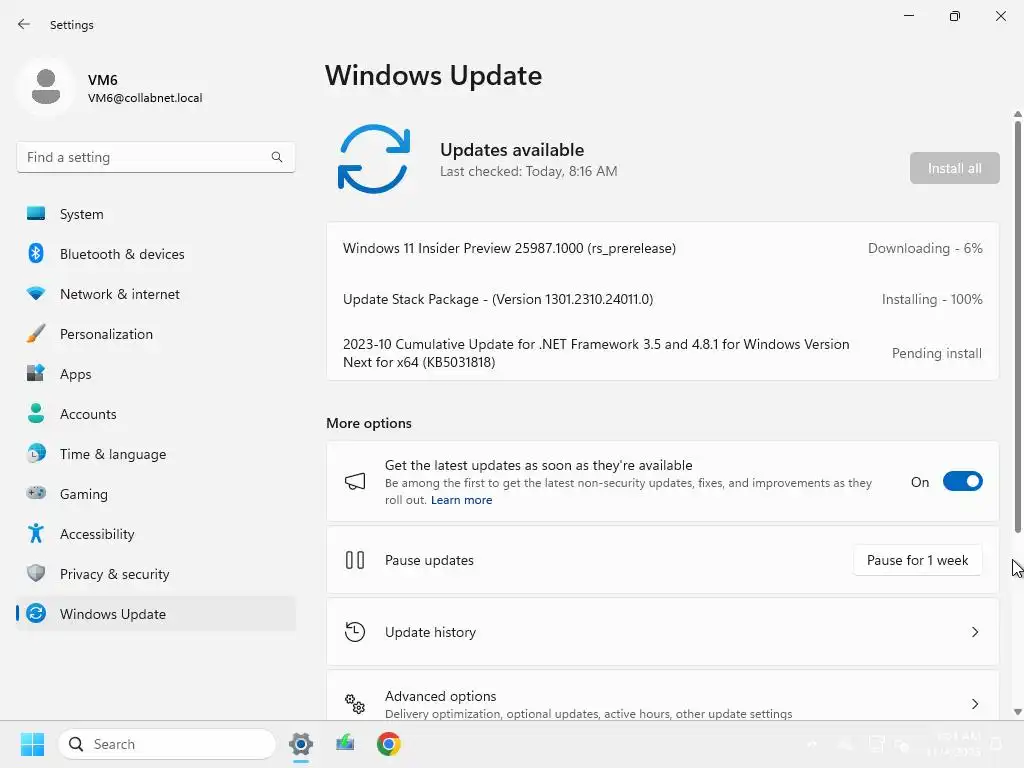Open Advanced options row title
Screen dimensions: 1024x768
click(x=440, y=696)
